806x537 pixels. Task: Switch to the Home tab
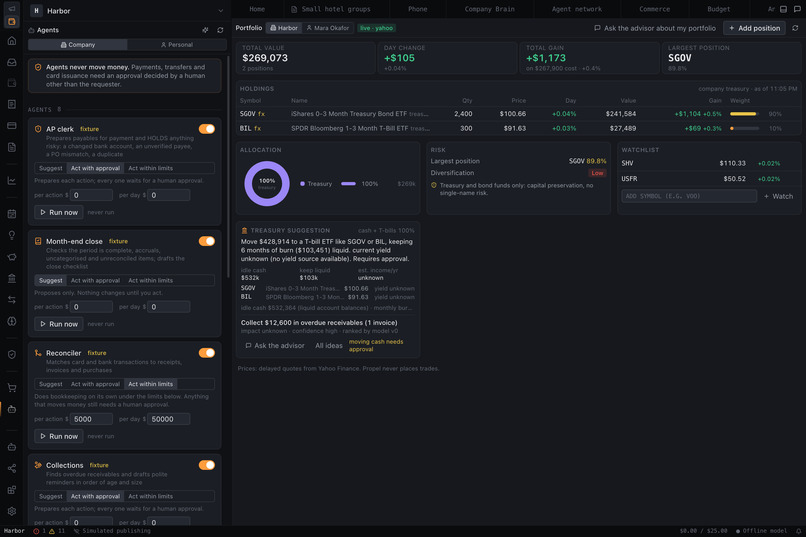(x=257, y=9)
